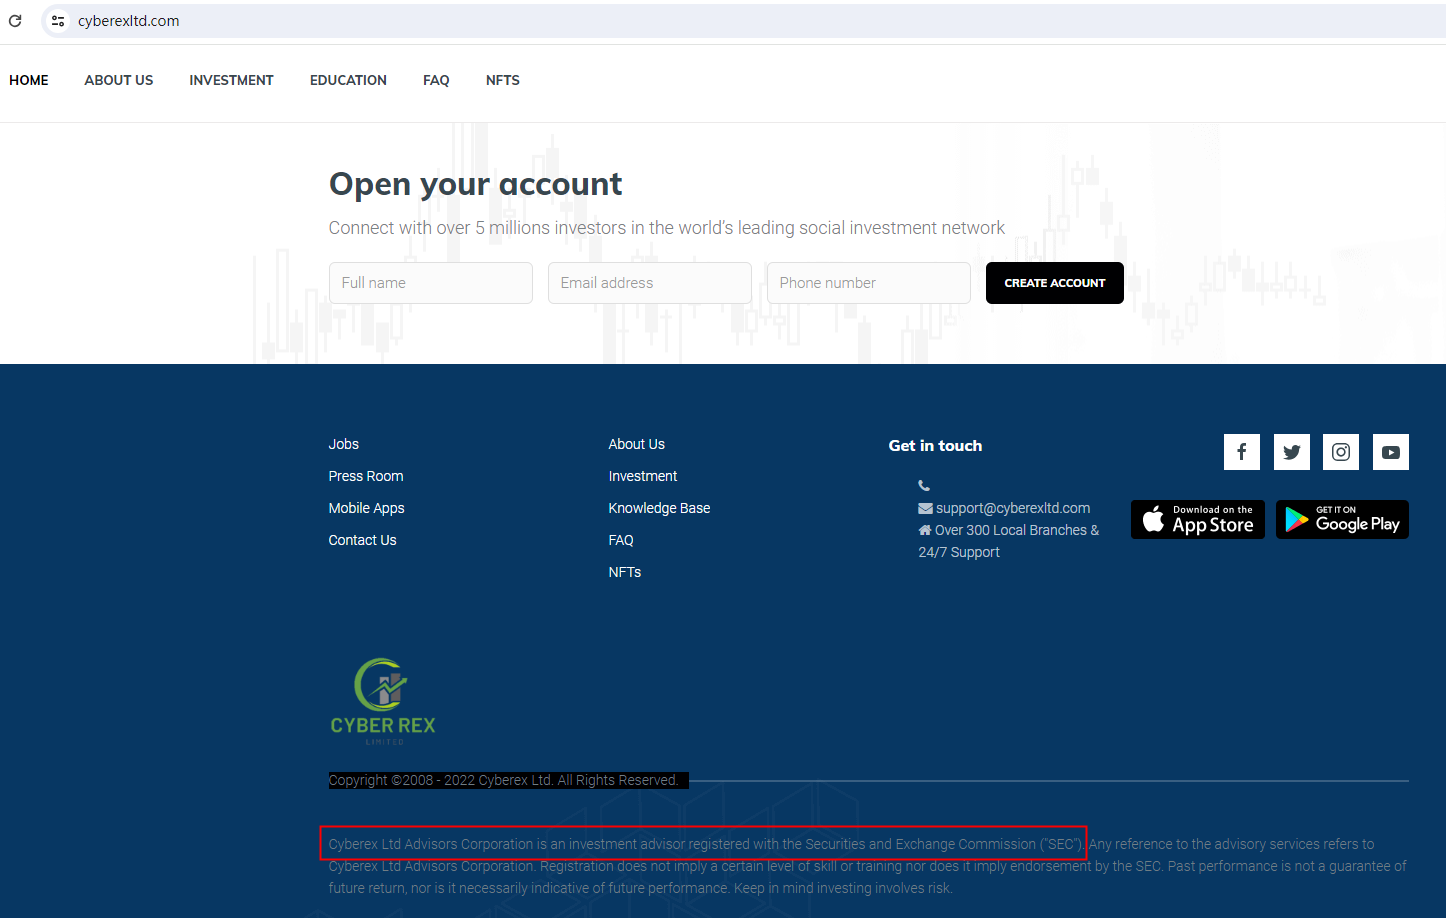The width and height of the screenshot is (1446, 918).
Task: Click the App Store download badge
Action: 1198,520
